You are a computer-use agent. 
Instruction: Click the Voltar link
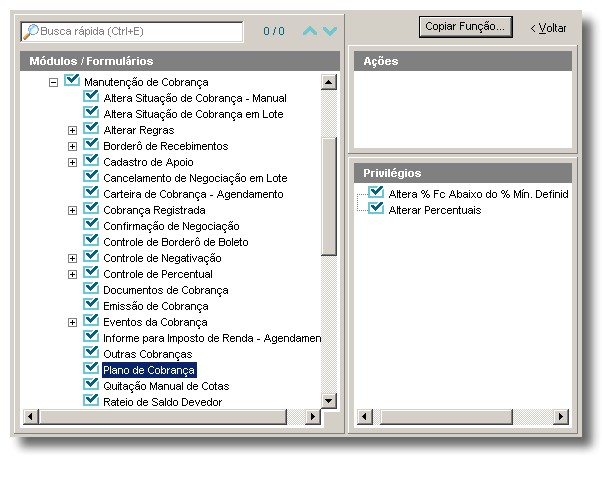[548, 28]
